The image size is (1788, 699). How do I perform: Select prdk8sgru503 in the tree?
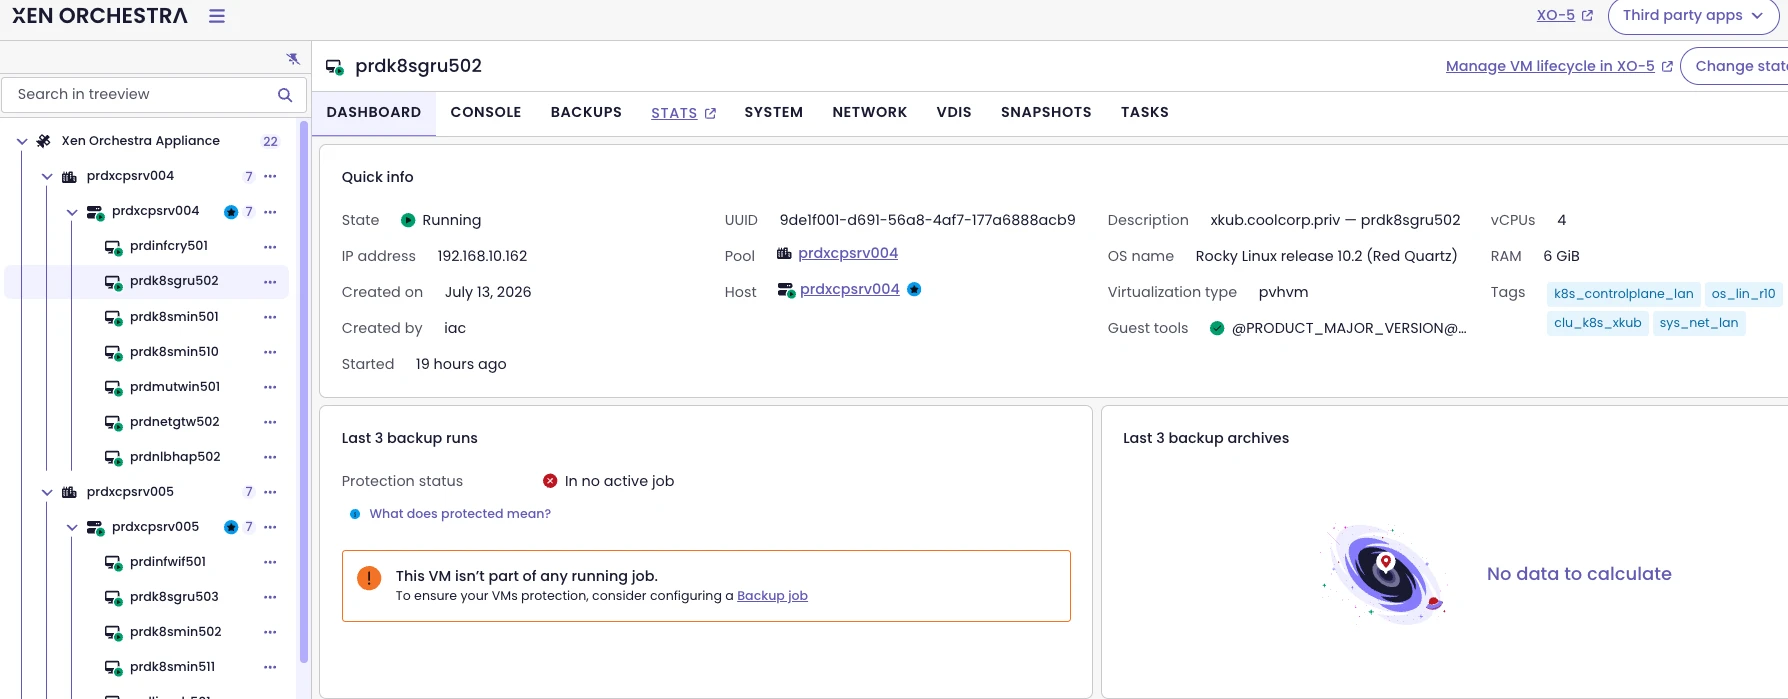coord(174,597)
